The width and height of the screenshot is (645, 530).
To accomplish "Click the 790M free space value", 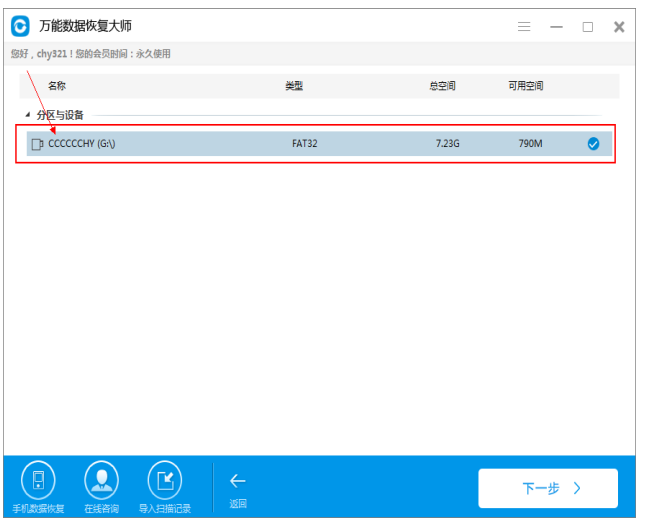I will point(530,144).
